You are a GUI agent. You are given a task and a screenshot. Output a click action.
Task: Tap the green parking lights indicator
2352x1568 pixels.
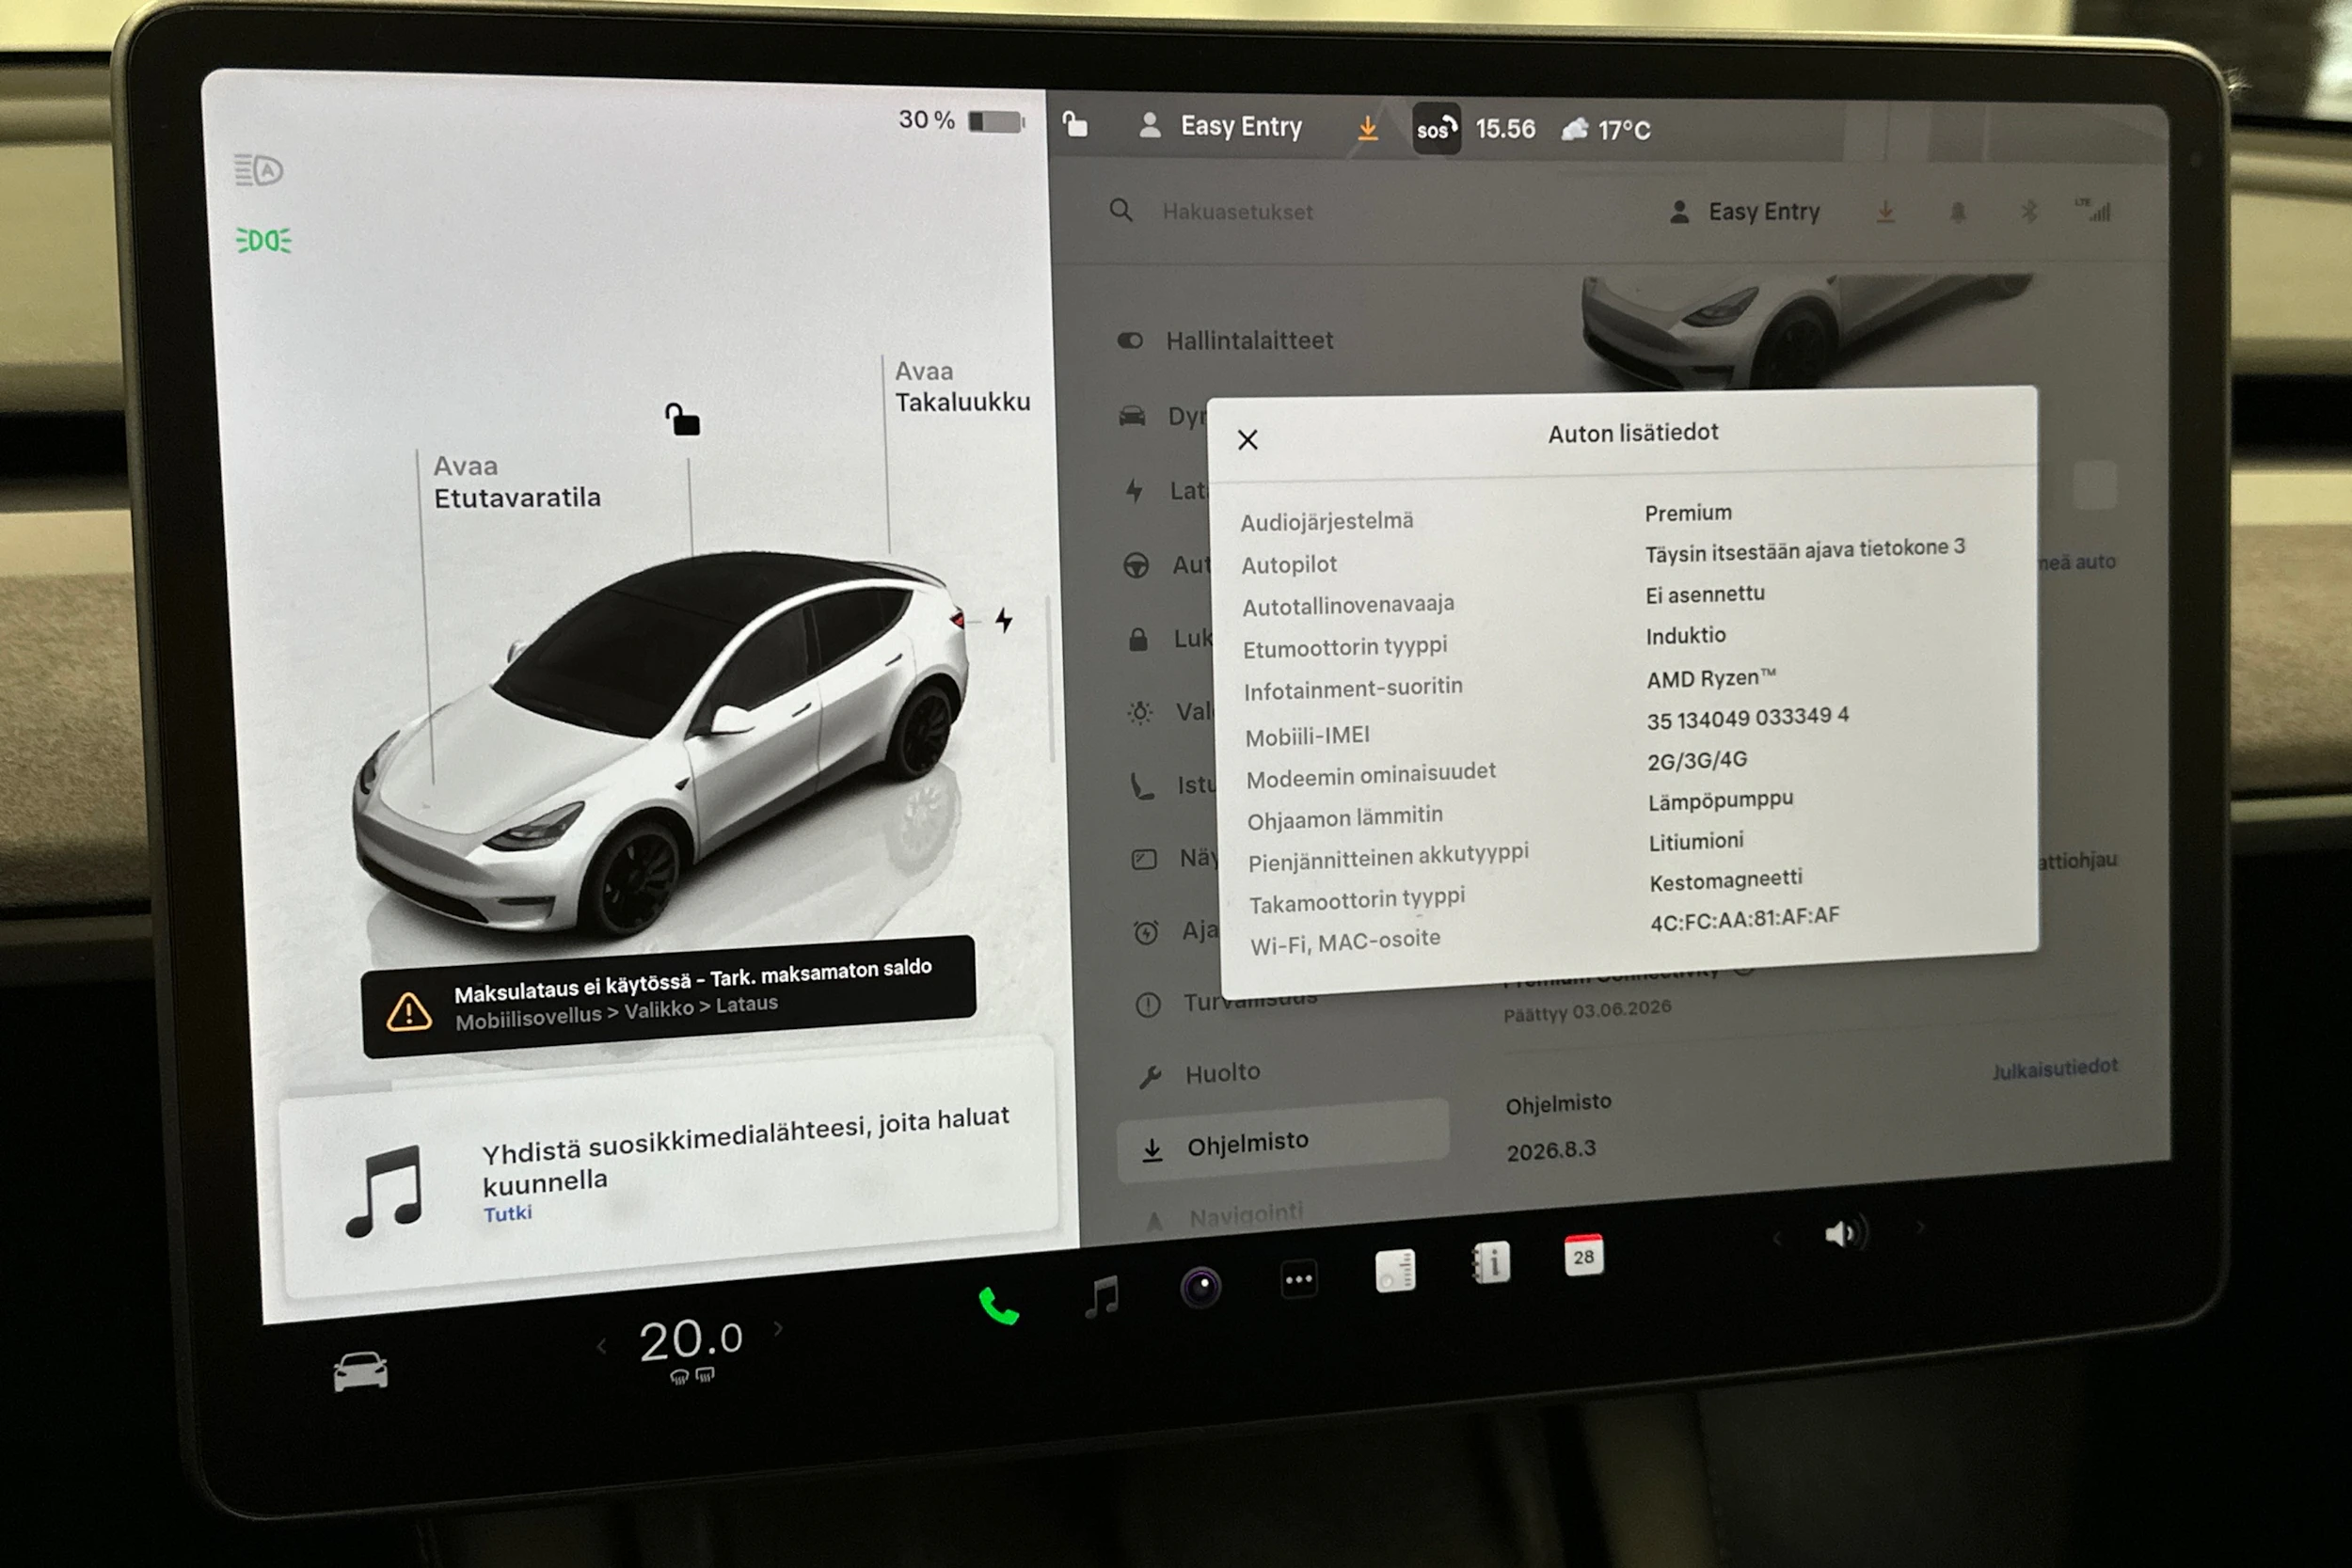click(x=263, y=241)
